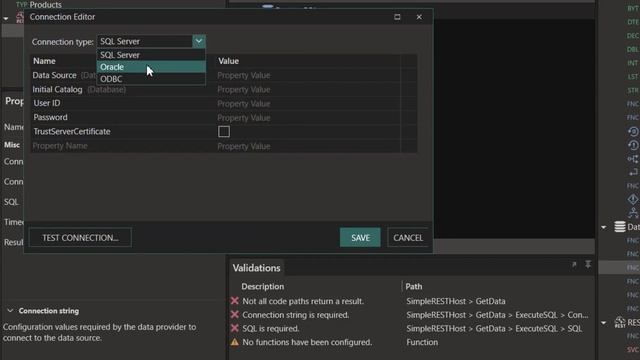Screen dimensions: 640x360
Task: Click the 'Function' path cell
Action: point(422,342)
